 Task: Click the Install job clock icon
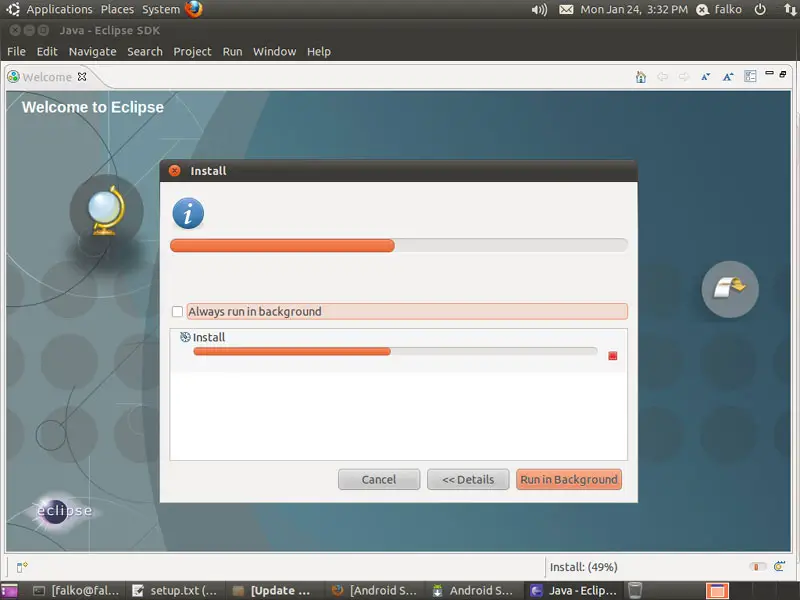point(185,337)
